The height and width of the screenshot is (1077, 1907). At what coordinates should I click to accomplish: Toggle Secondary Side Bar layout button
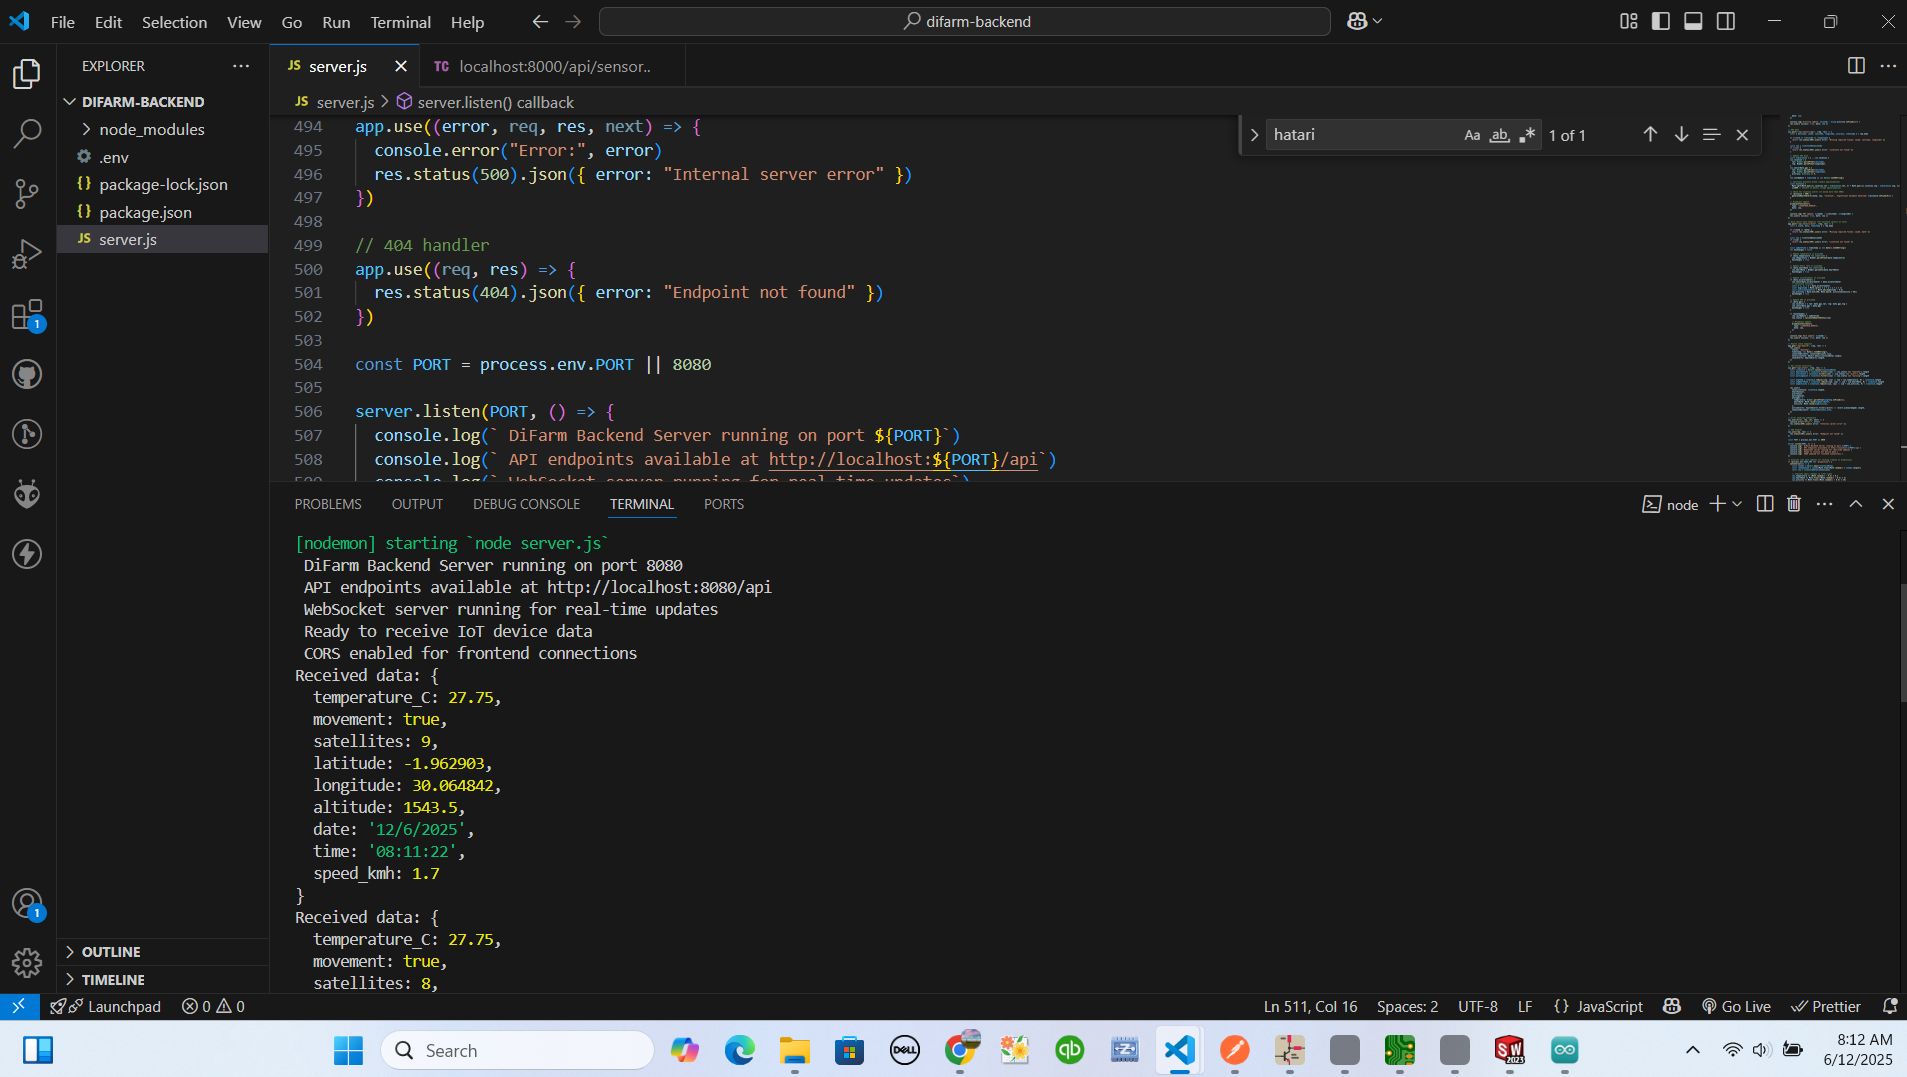pyautogui.click(x=1726, y=21)
